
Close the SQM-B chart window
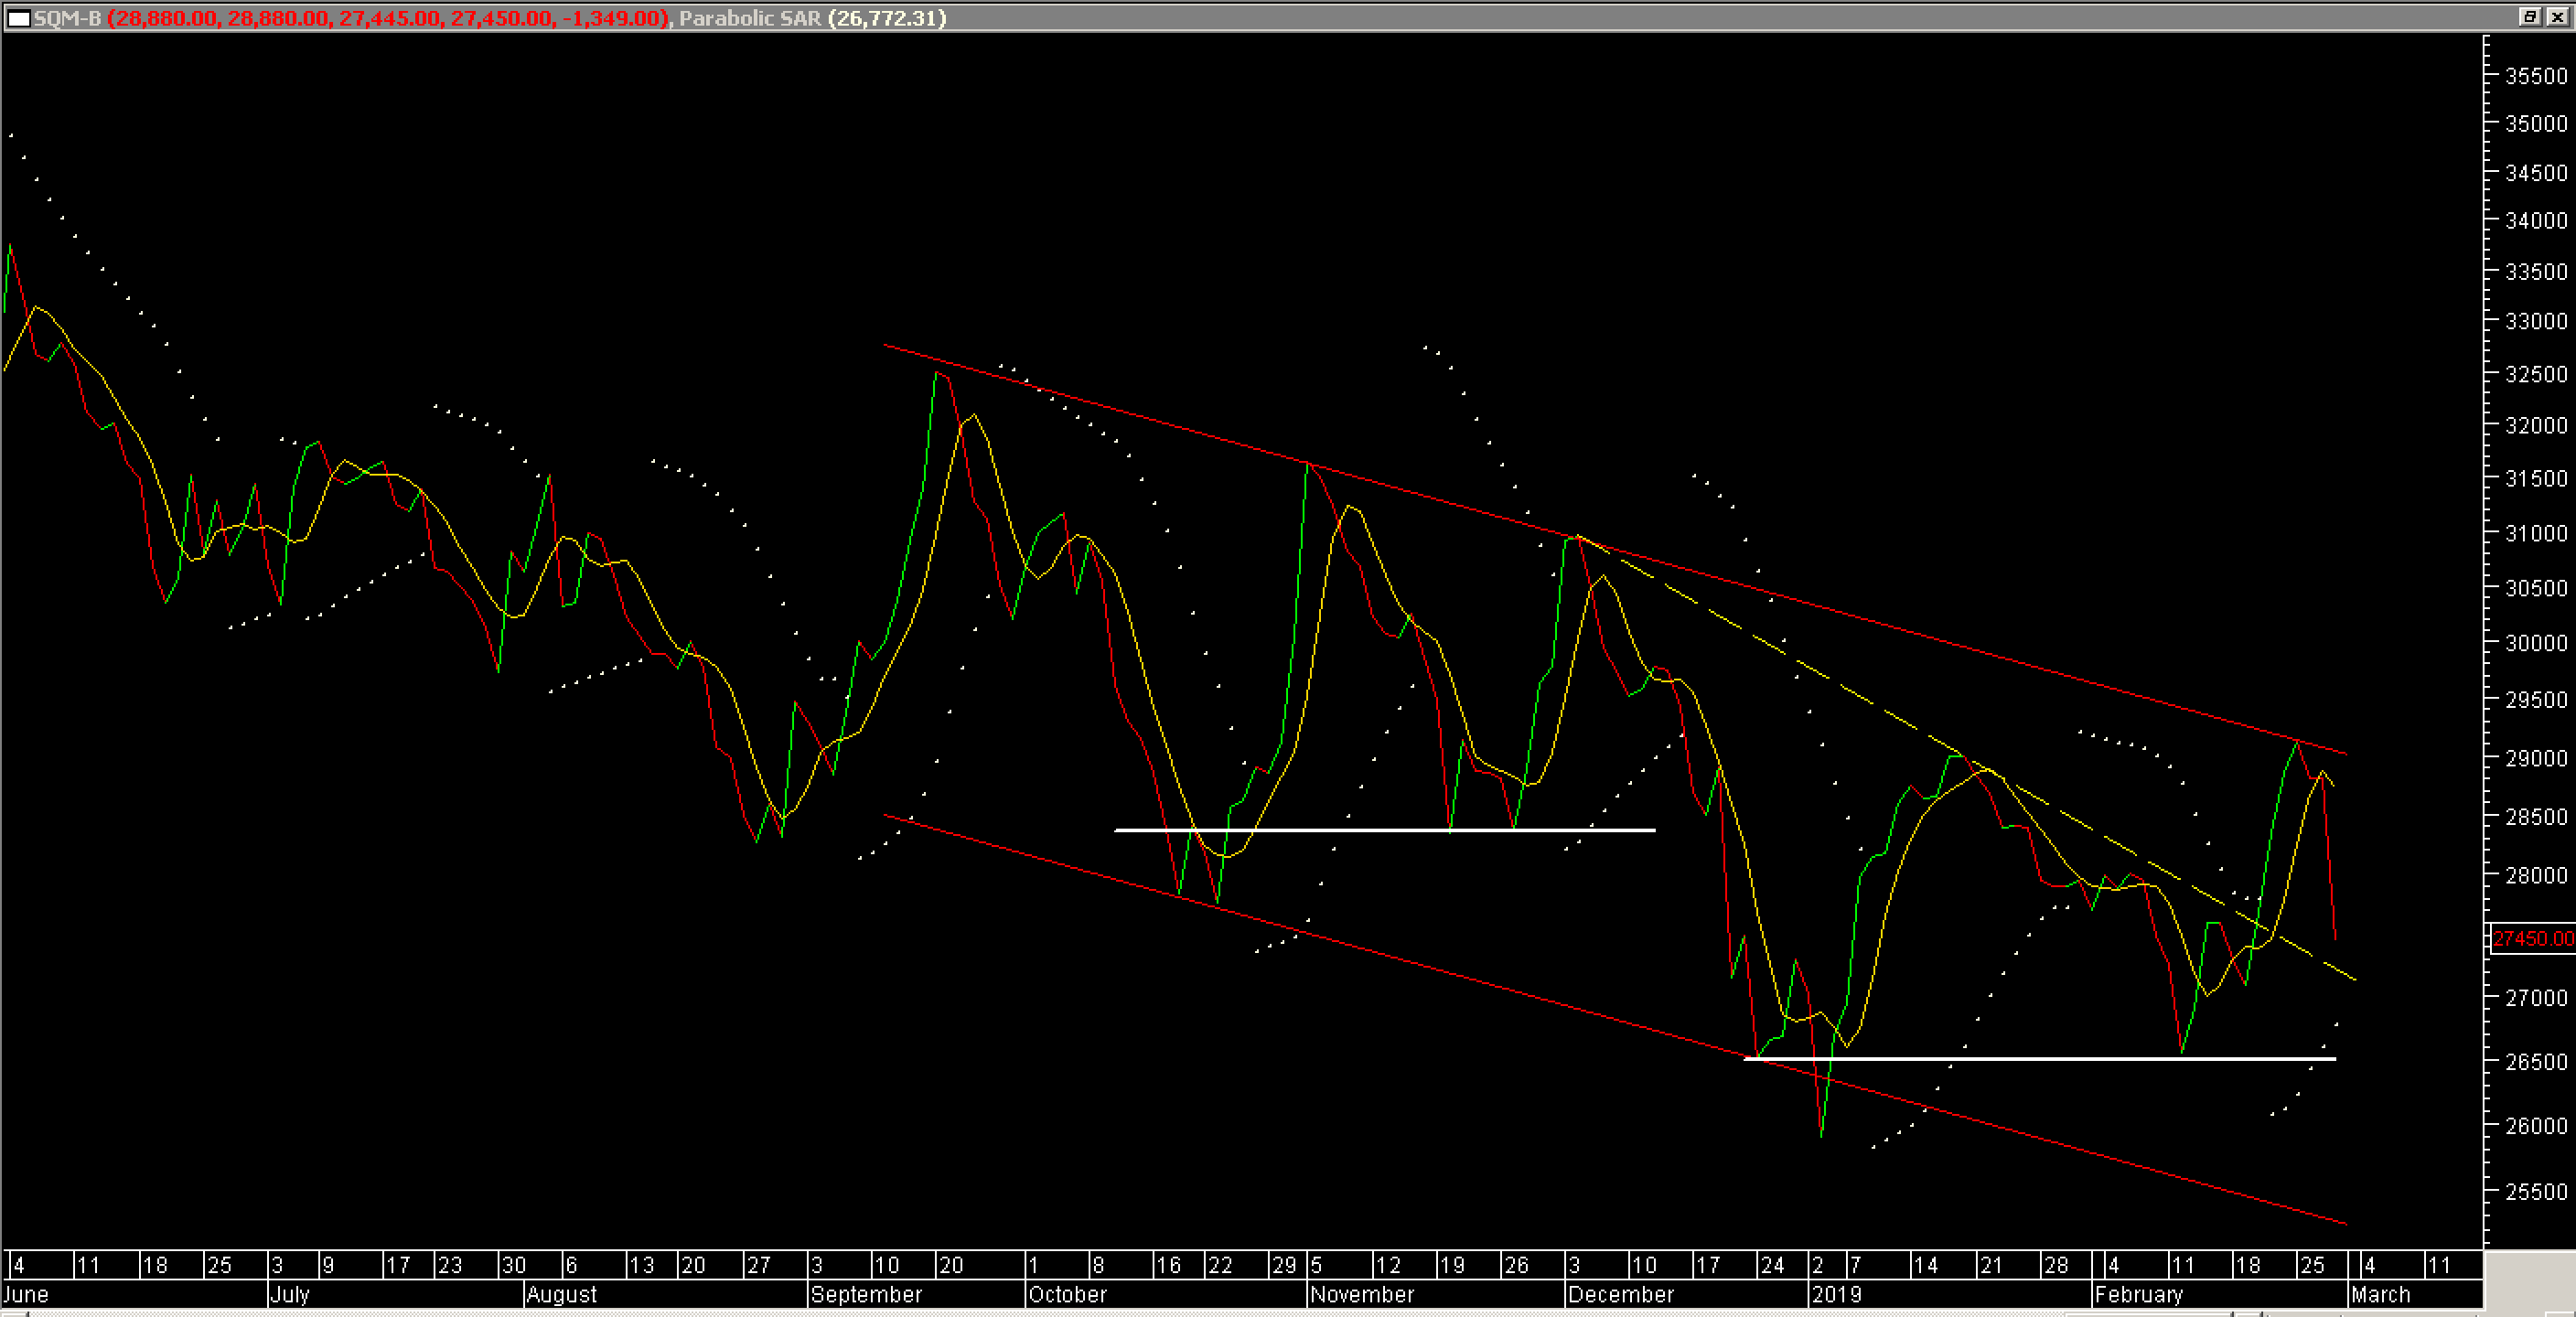point(2556,17)
